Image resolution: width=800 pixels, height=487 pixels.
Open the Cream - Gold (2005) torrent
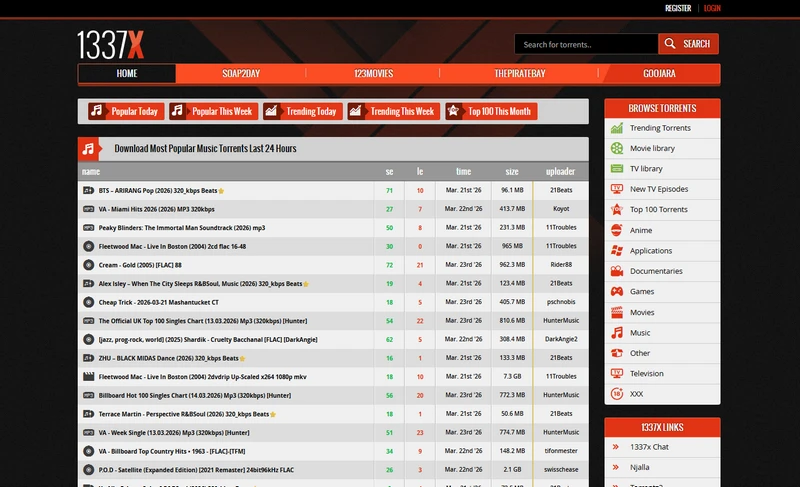(x=140, y=265)
